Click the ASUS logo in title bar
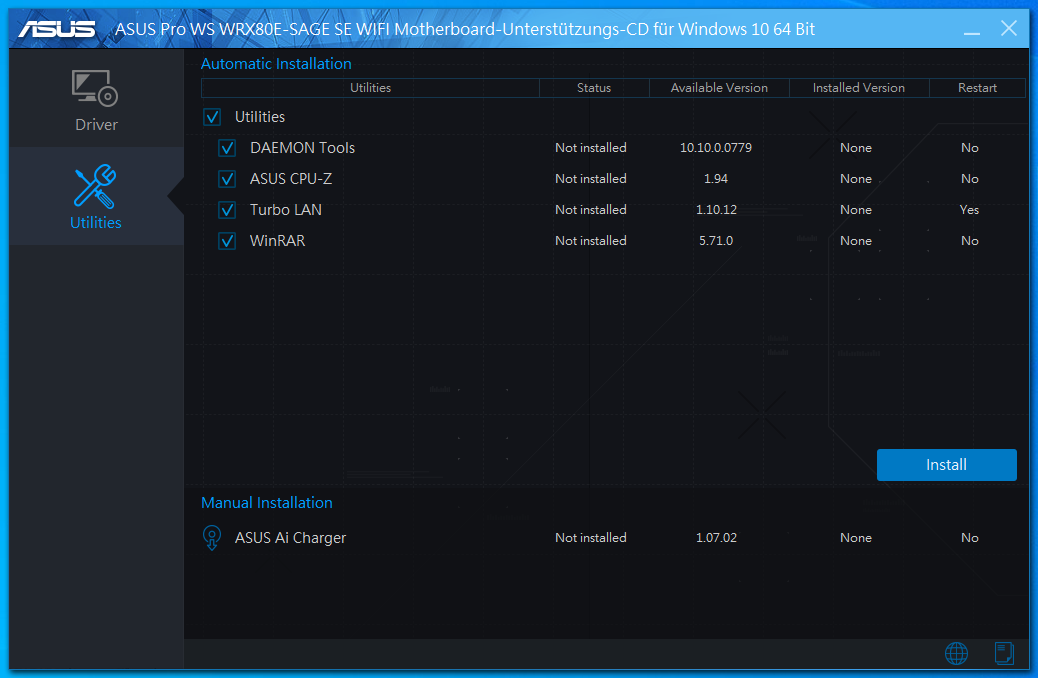 point(57,29)
